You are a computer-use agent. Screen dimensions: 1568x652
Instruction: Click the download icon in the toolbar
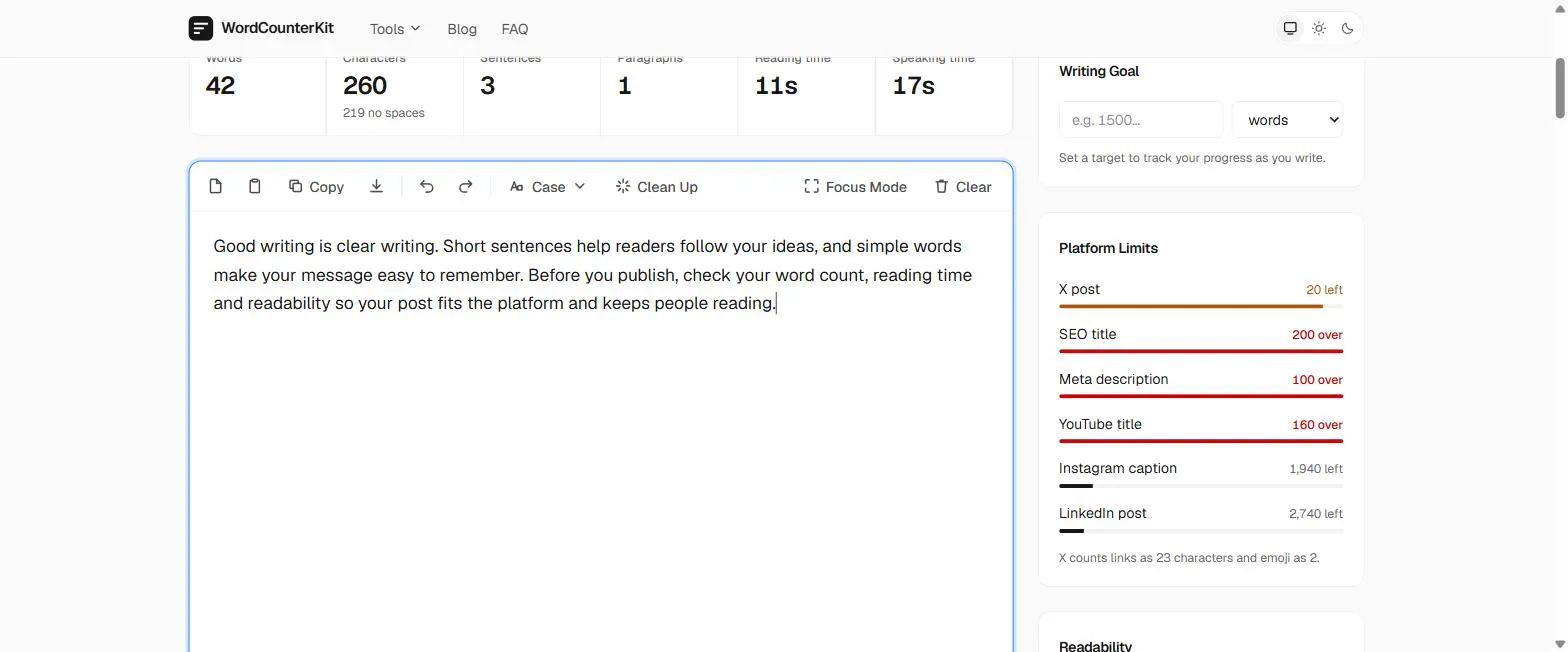(376, 186)
